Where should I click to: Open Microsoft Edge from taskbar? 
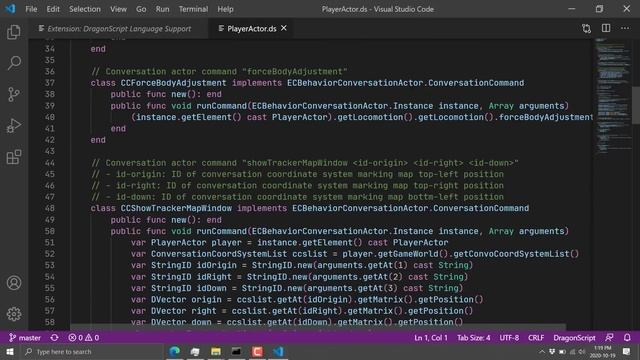[174, 351]
